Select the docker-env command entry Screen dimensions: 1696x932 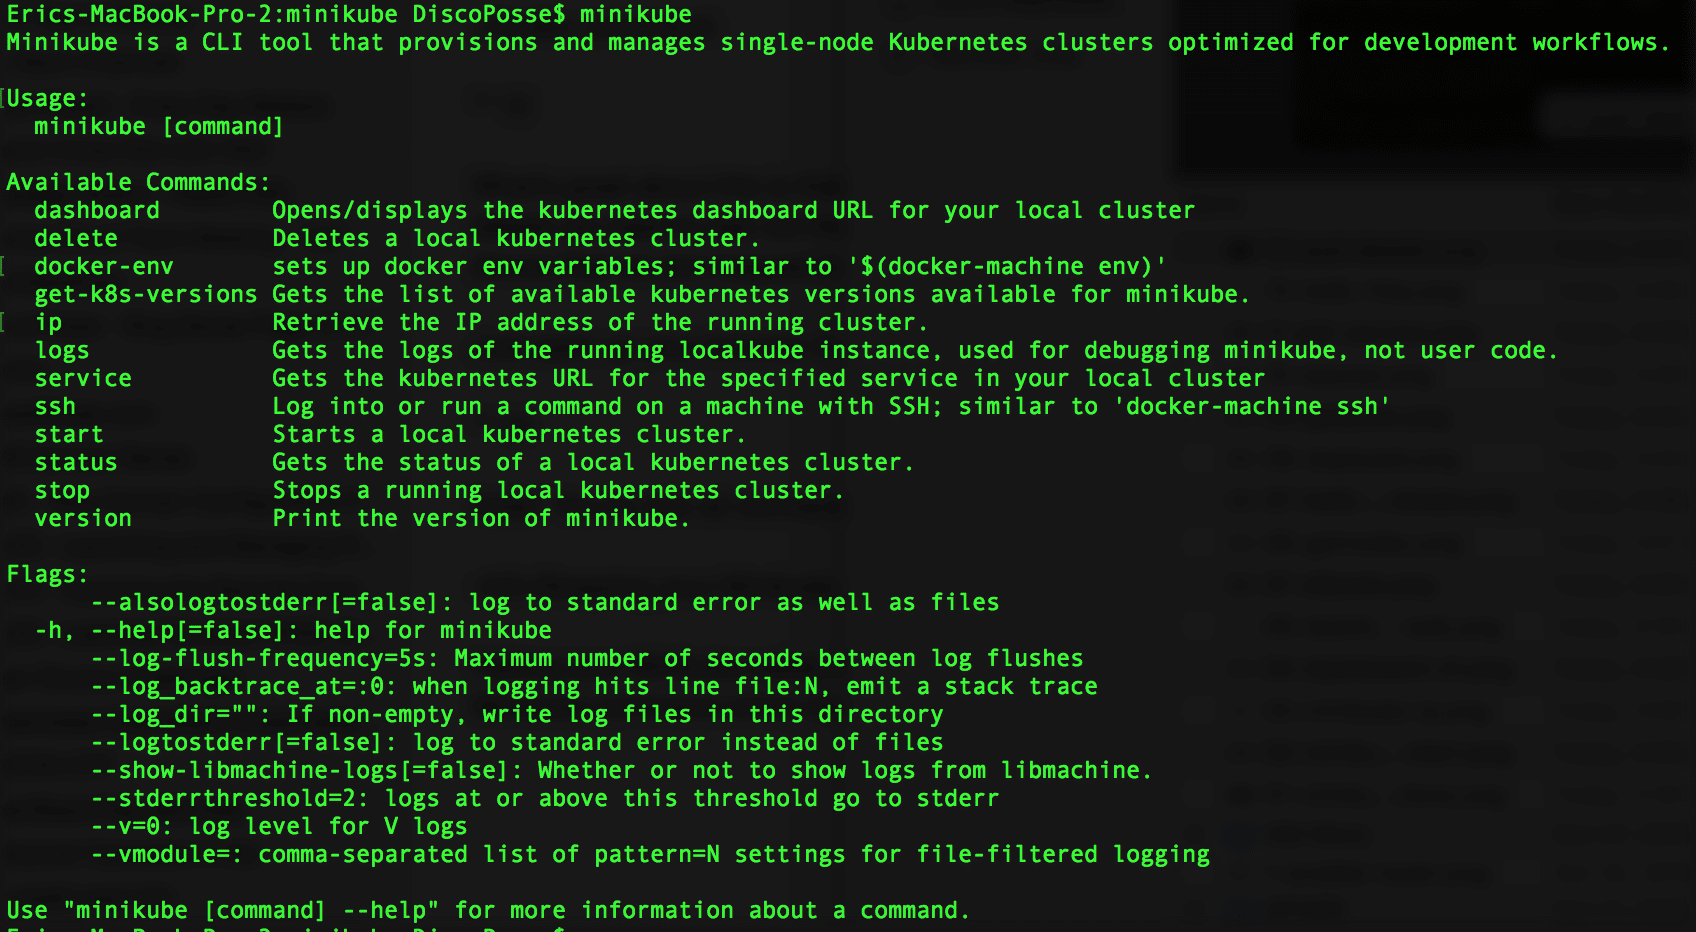(104, 266)
